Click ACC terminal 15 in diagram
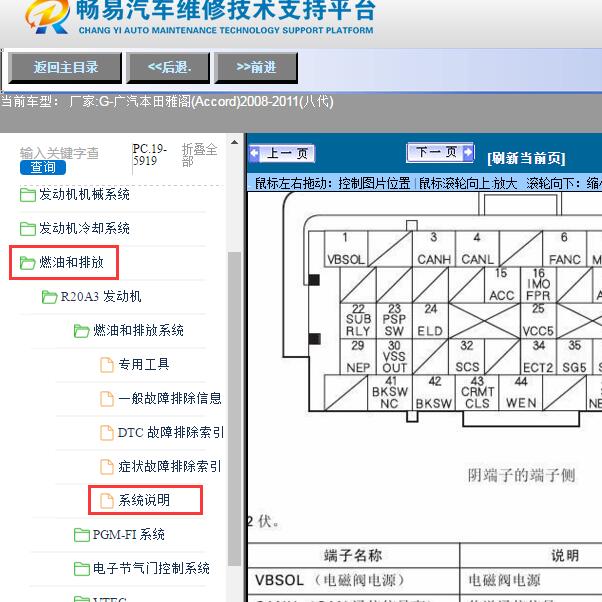Viewport: 602px width, 602px height. (502, 285)
